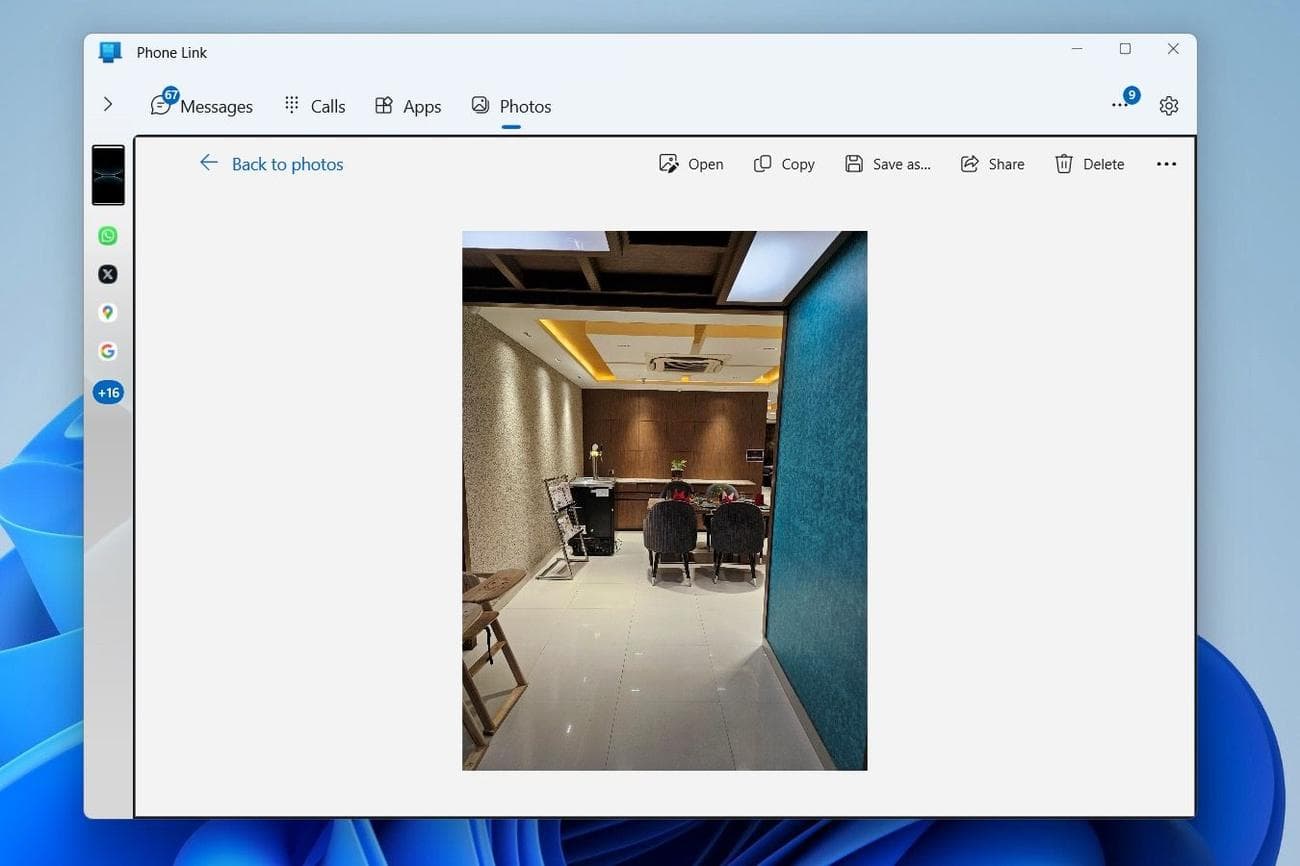Switch to the Messages tab

tap(202, 106)
